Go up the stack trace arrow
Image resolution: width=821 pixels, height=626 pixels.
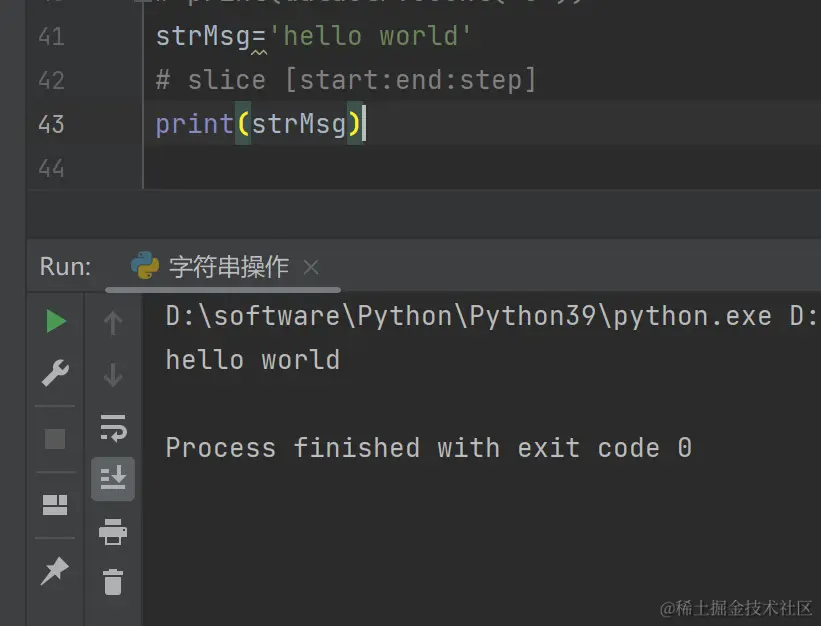click(113, 322)
